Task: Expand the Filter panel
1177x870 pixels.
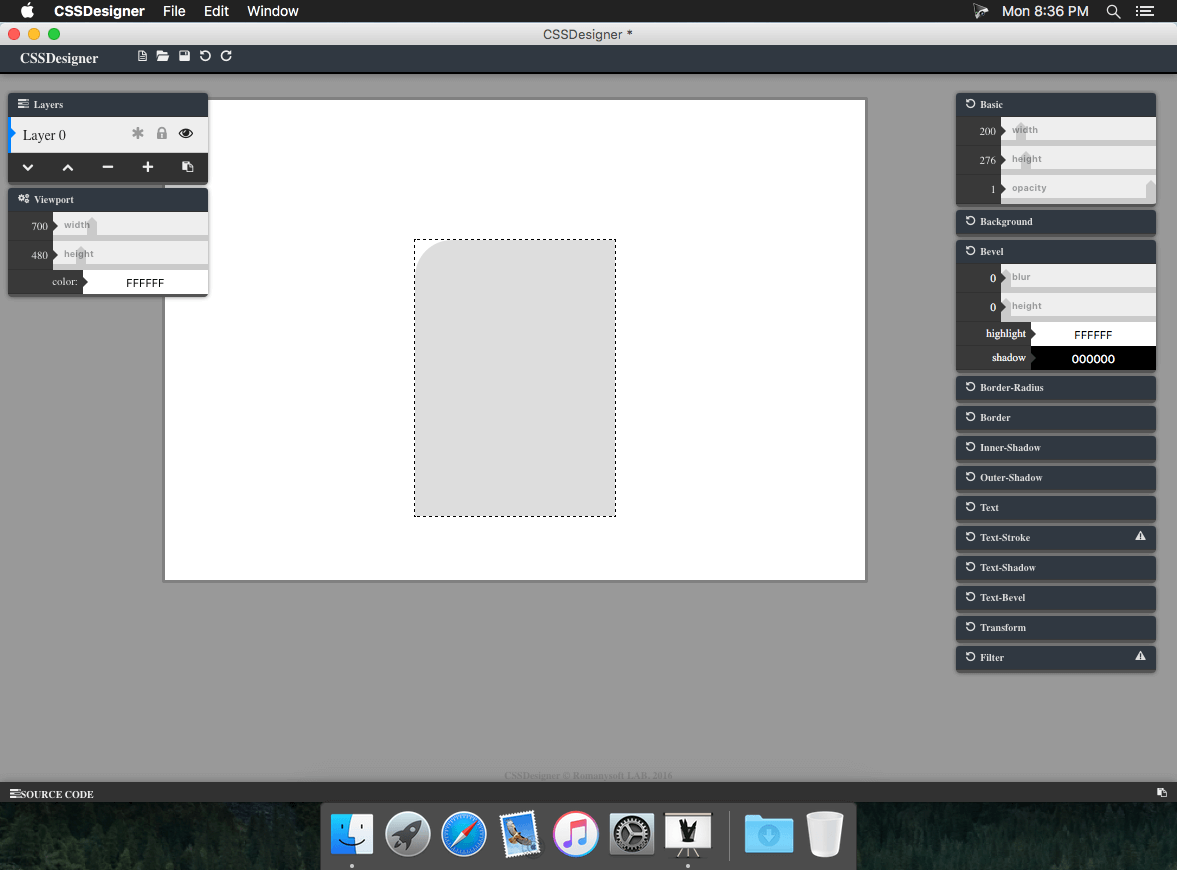Action: (x=1055, y=658)
